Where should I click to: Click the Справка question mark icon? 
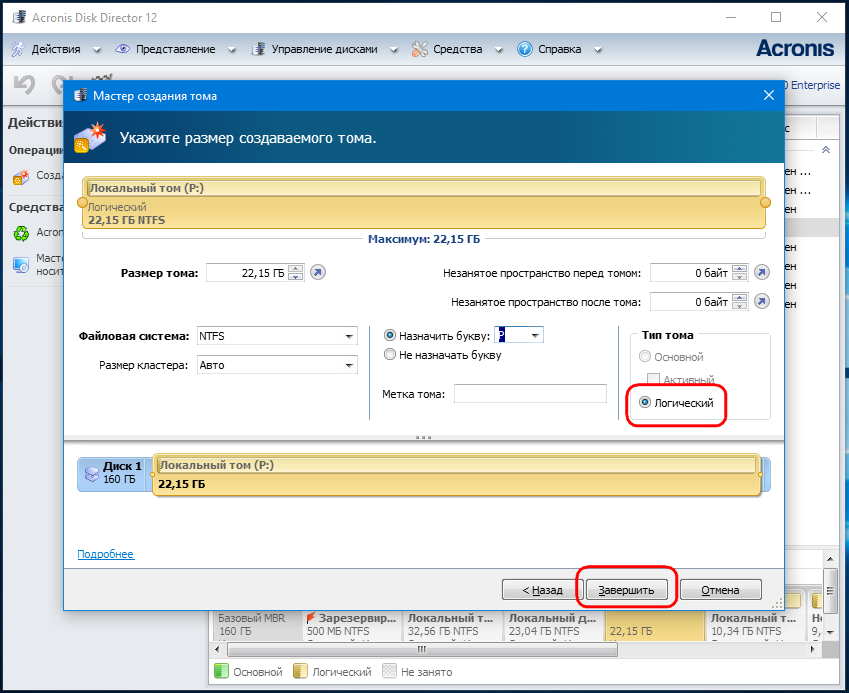[x=524, y=49]
